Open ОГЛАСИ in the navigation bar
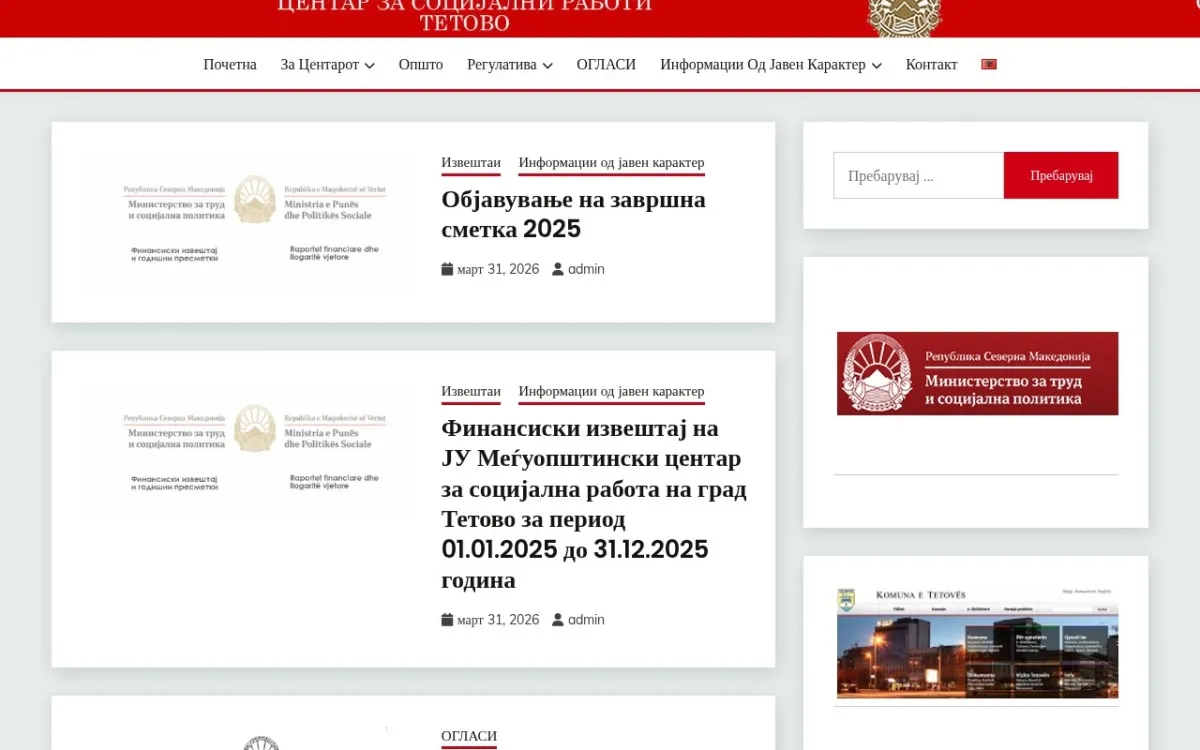Screen dimensions: 1200x750 (606, 64)
